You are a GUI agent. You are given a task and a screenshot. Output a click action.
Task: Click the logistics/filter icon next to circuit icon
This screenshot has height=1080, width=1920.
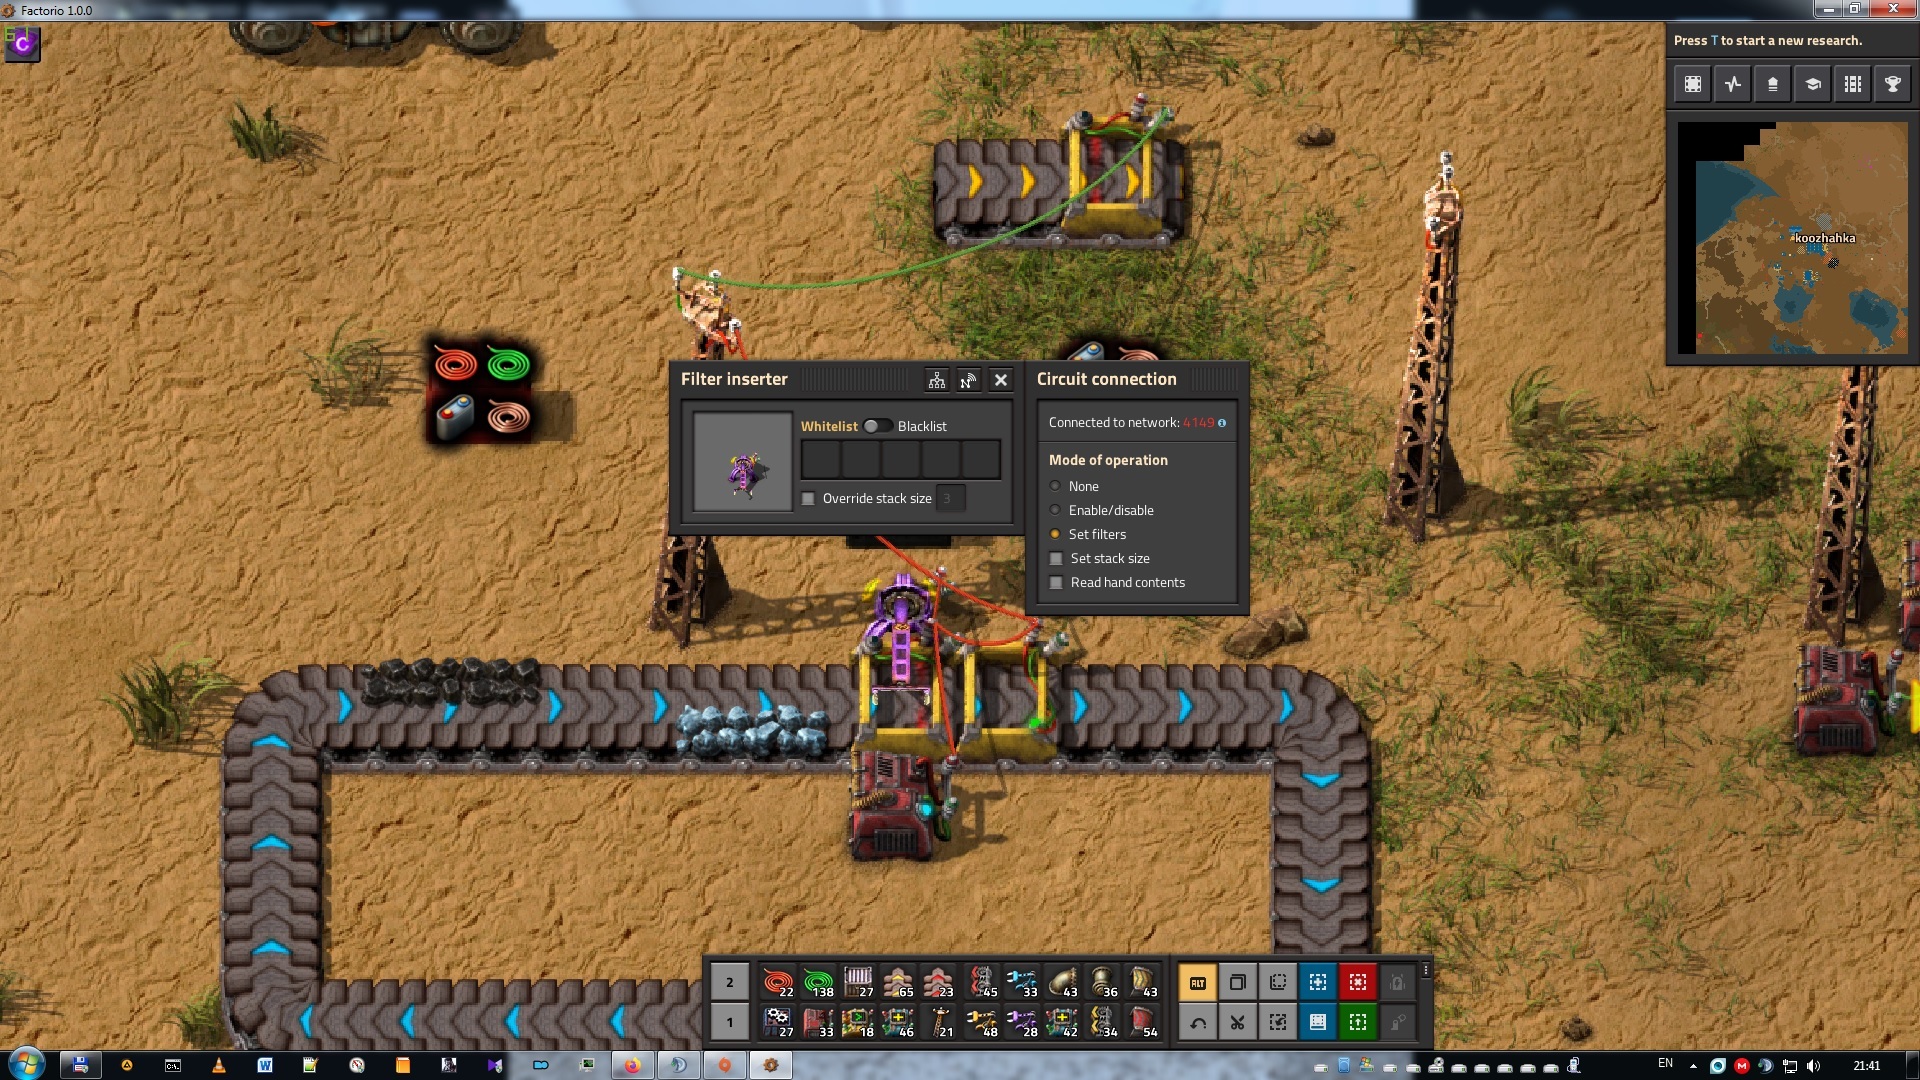(x=938, y=380)
